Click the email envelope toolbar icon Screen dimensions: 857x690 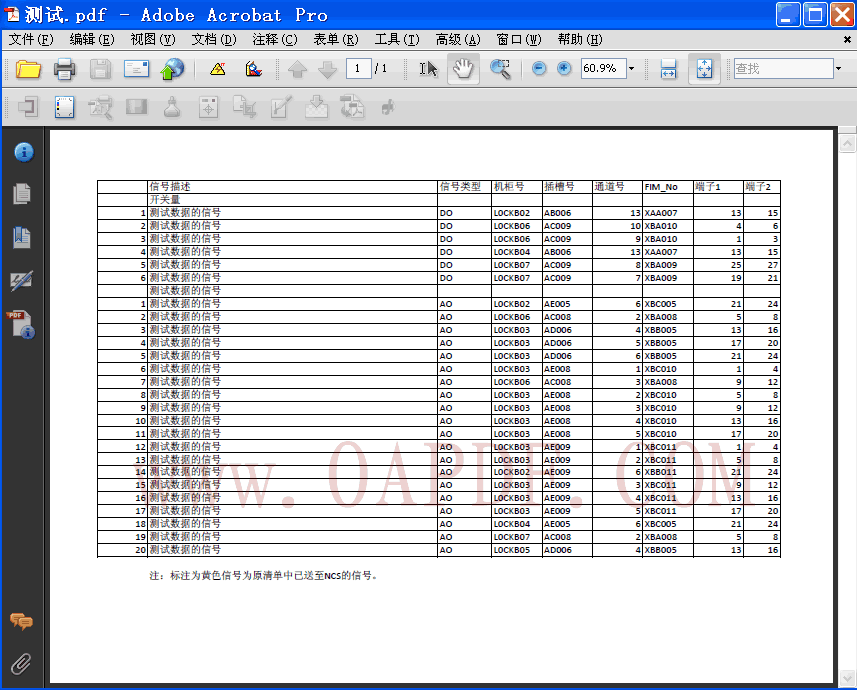pyautogui.click(x=136, y=69)
